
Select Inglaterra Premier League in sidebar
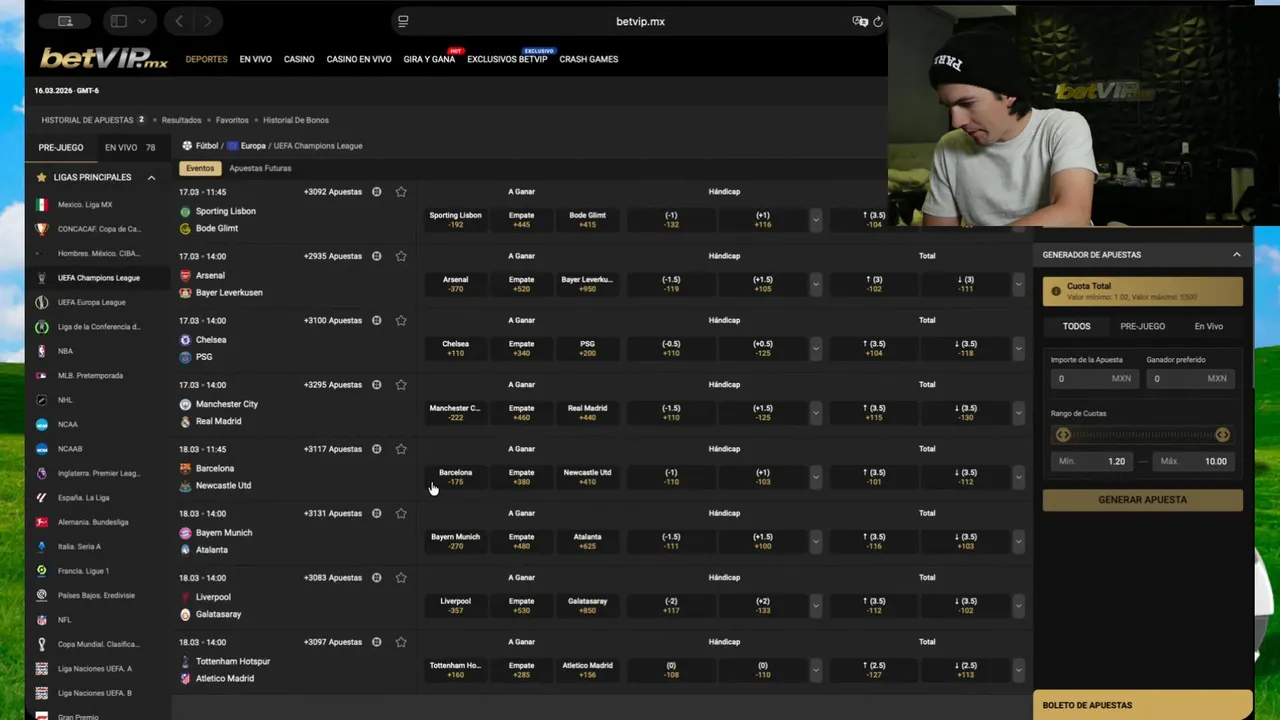tap(98, 473)
